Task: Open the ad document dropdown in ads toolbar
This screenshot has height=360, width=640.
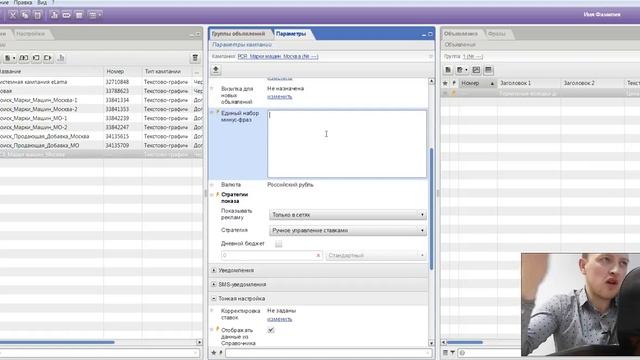Action: coord(462,70)
